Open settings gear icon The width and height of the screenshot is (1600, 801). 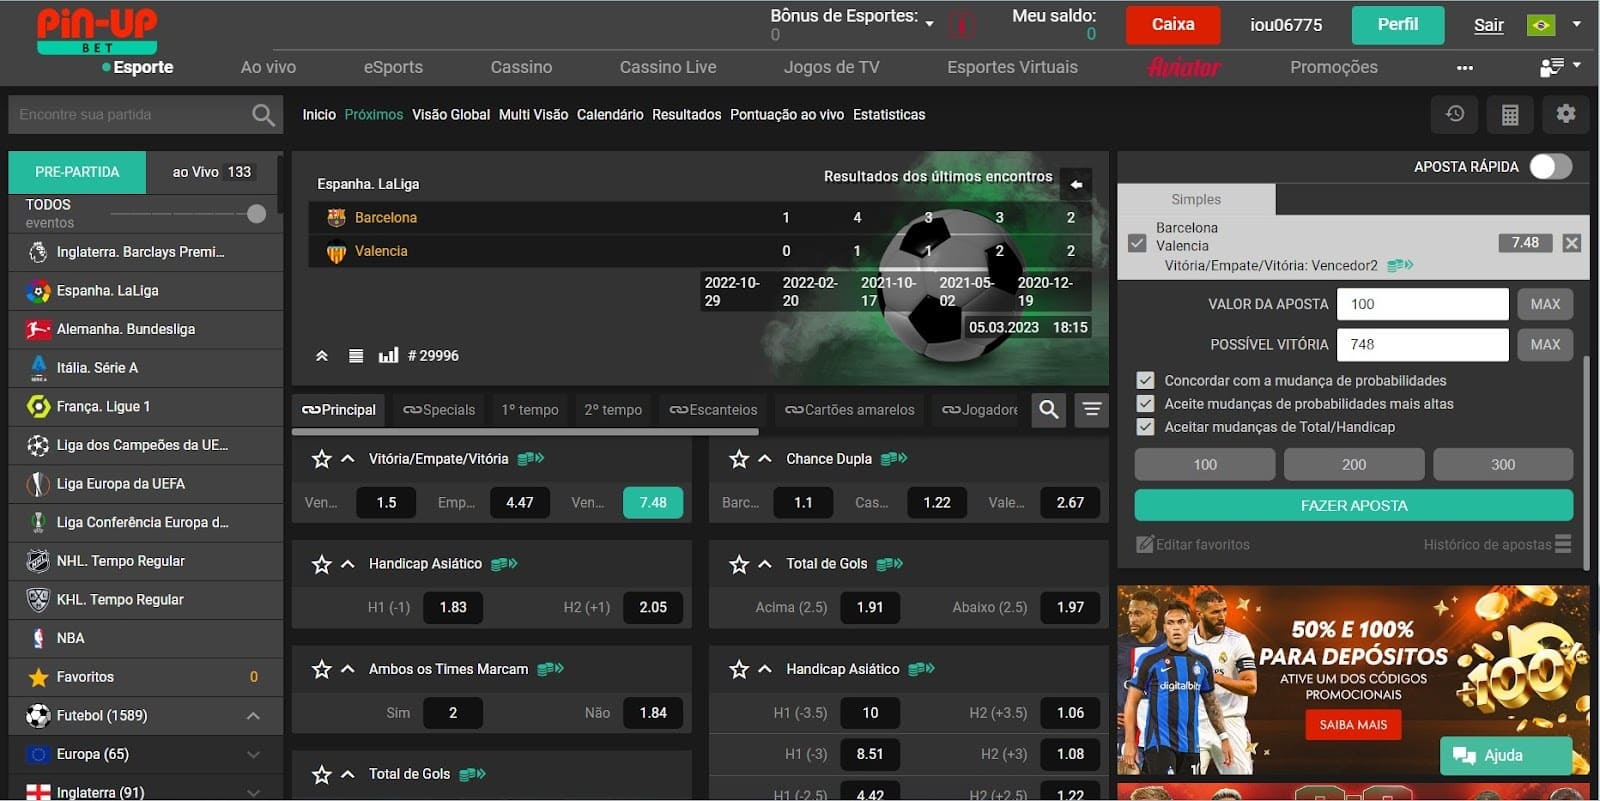1566,114
